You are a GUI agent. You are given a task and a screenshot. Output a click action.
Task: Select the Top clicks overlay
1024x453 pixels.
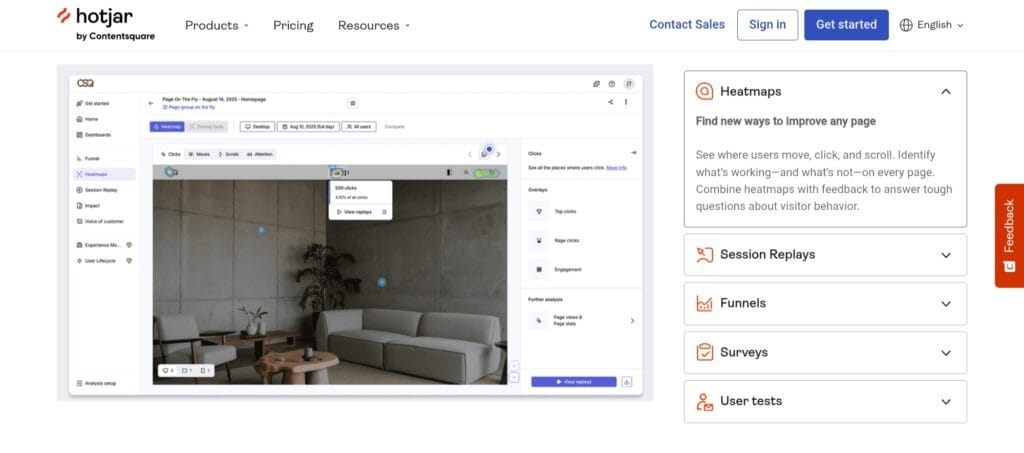pyautogui.click(x=553, y=211)
